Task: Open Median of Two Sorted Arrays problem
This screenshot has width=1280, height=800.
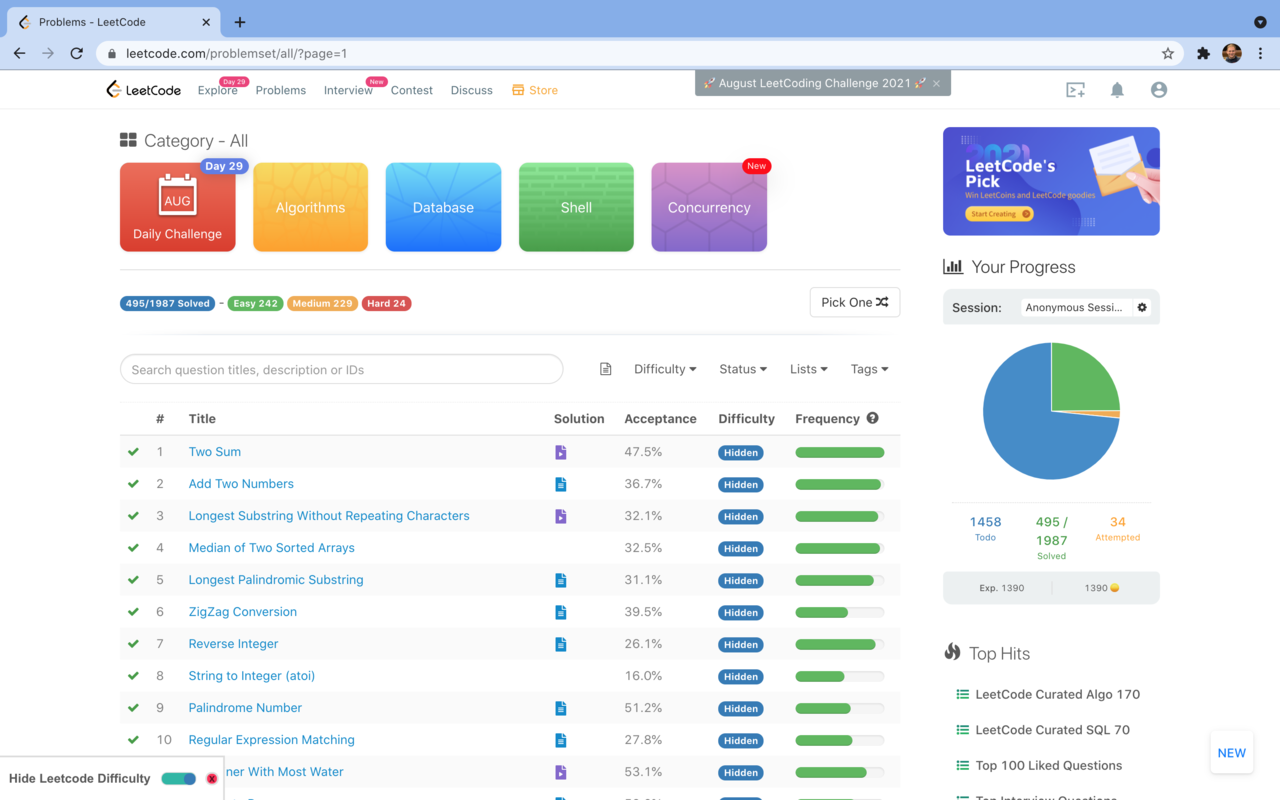Action: 272,548
